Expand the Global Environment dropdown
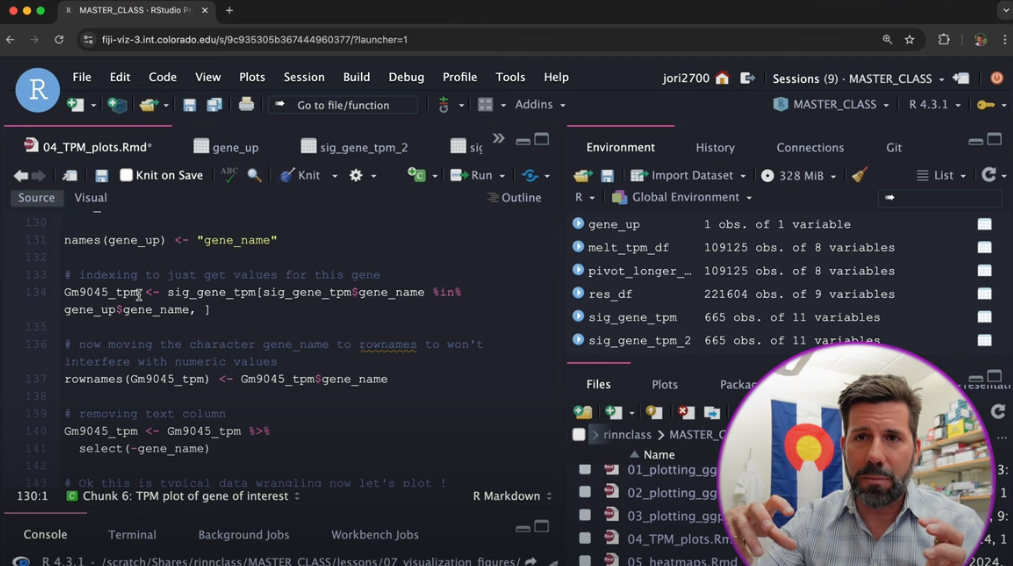 (683, 197)
